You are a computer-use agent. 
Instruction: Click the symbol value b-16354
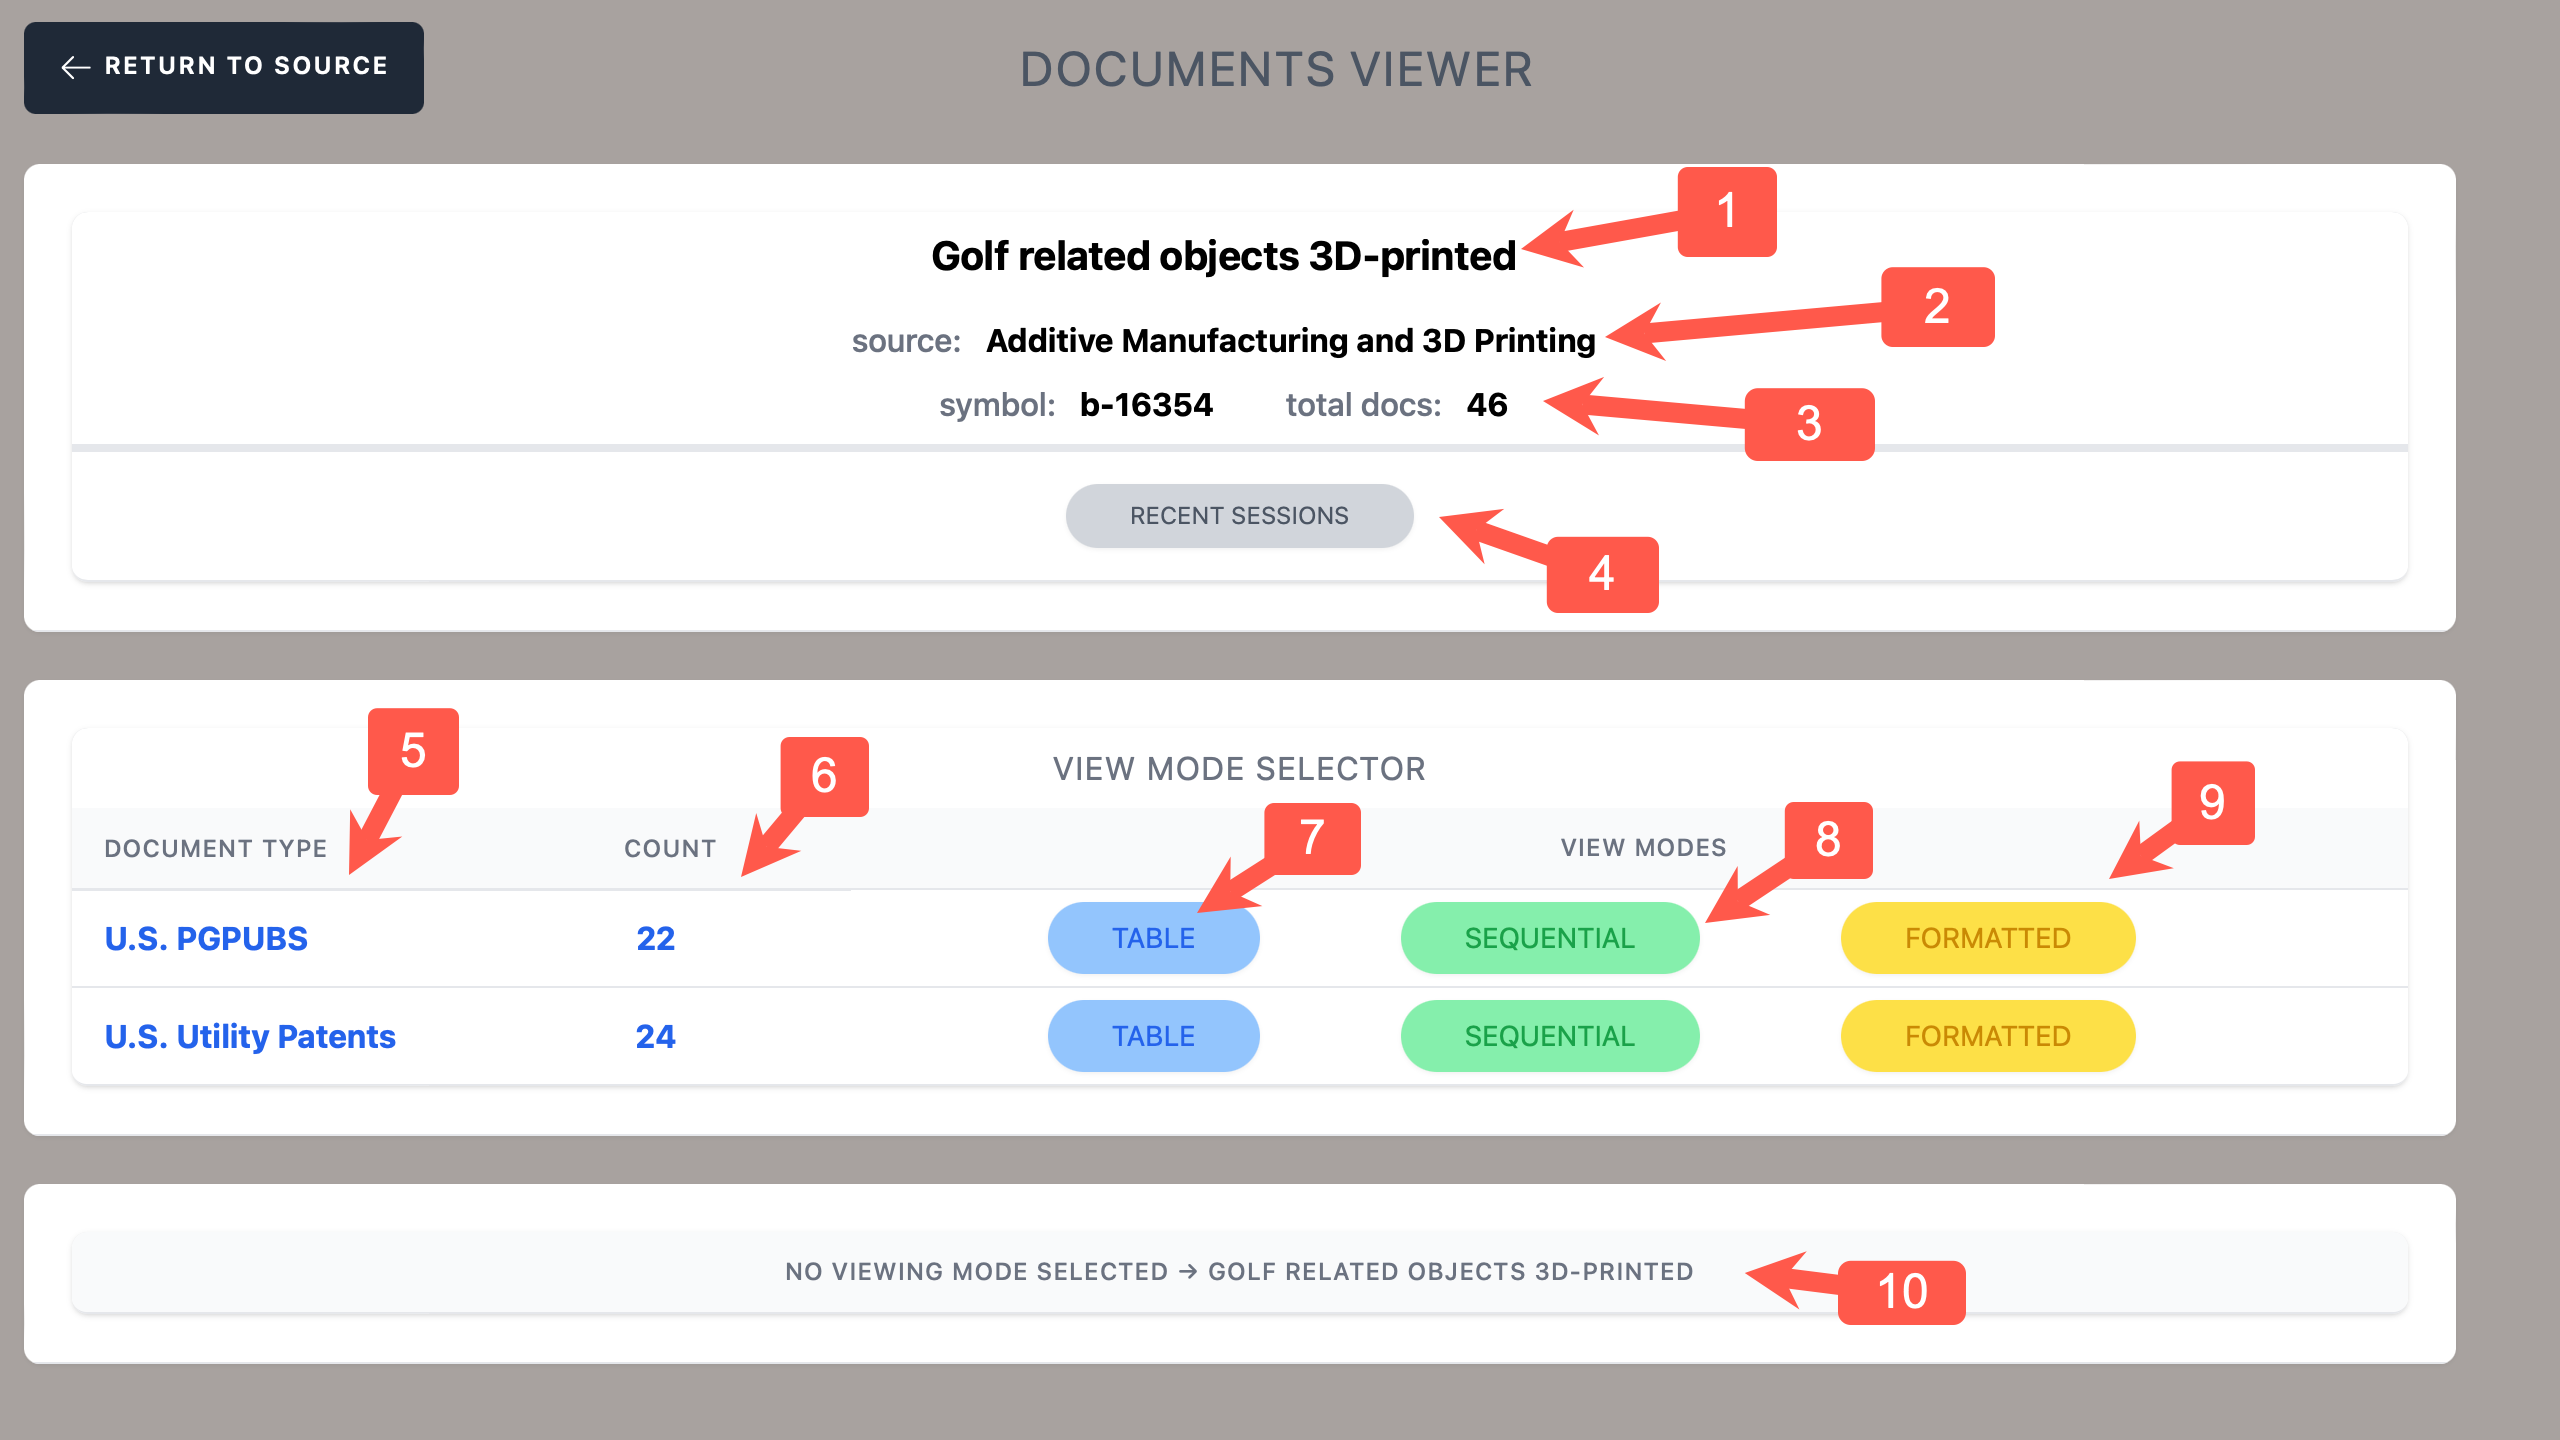[x=1145, y=405]
